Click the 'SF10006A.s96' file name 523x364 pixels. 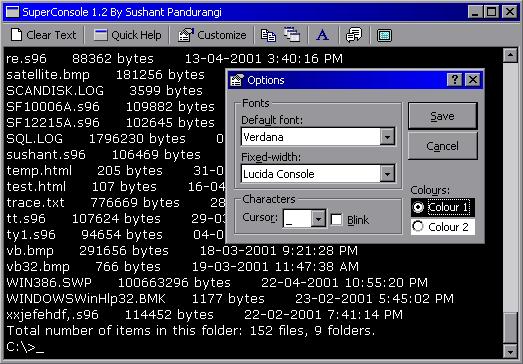click(53, 106)
